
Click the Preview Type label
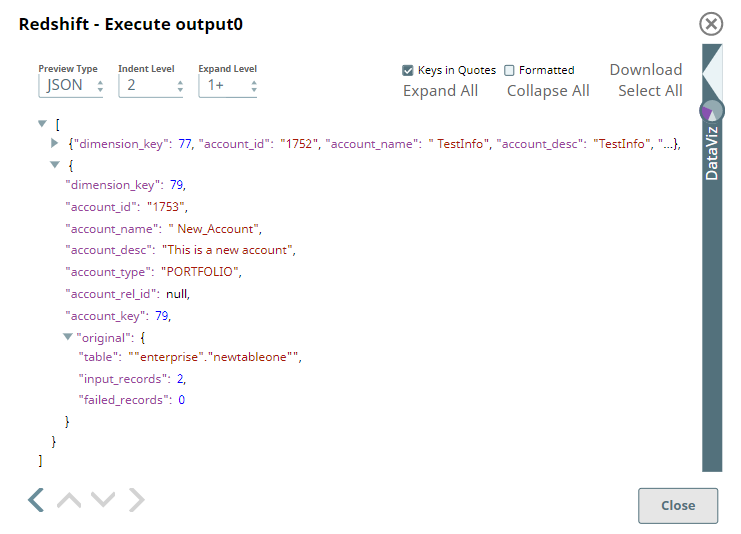click(68, 69)
